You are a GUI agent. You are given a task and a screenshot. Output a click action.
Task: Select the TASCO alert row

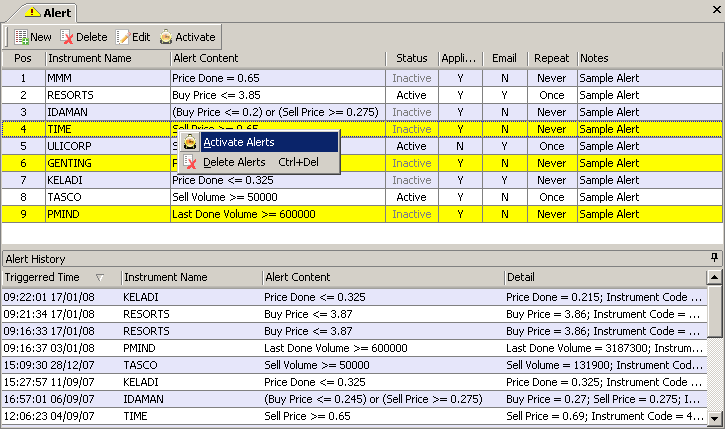click(x=362, y=197)
